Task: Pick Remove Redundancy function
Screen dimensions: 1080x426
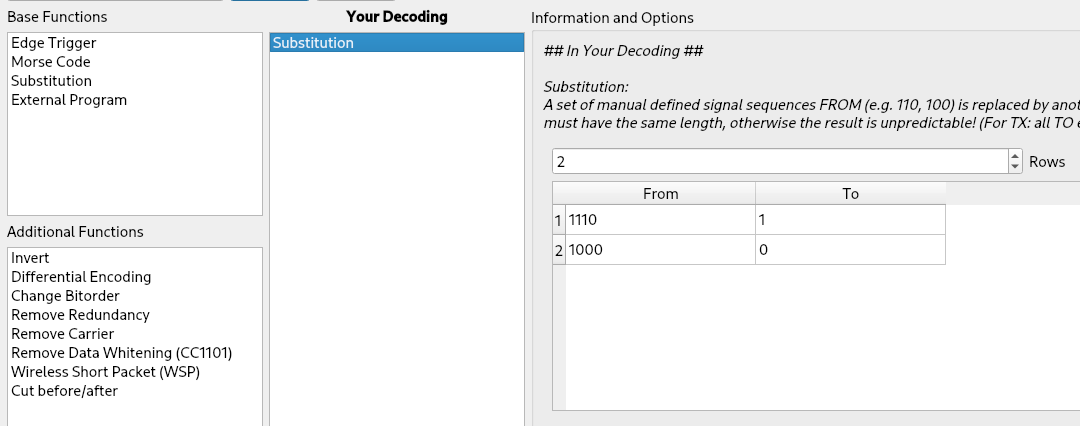Action: 80,315
